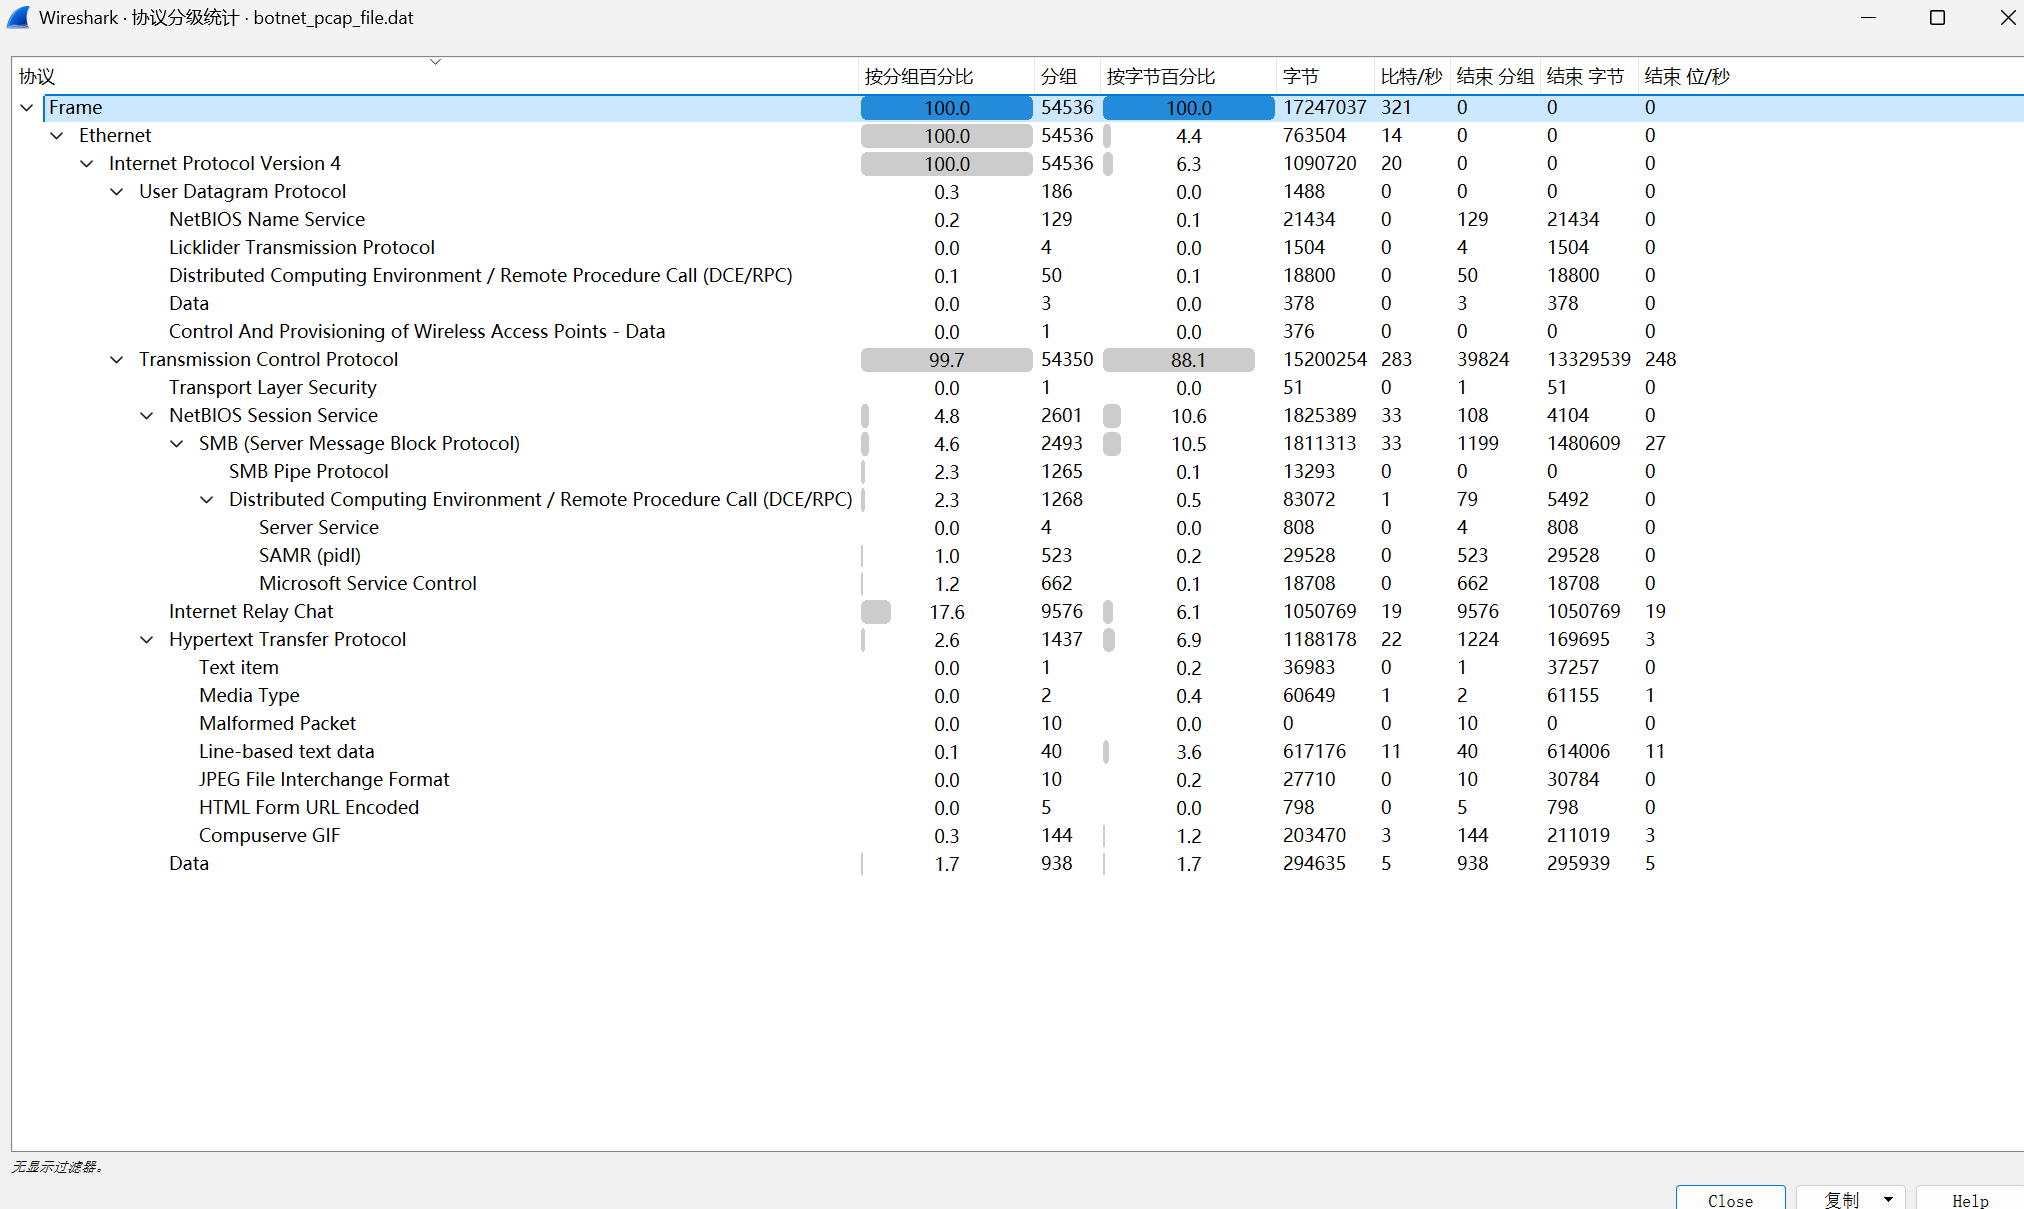Collapse the Ethernet protocol node
This screenshot has width=2024, height=1209.
[x=57, y=136]
